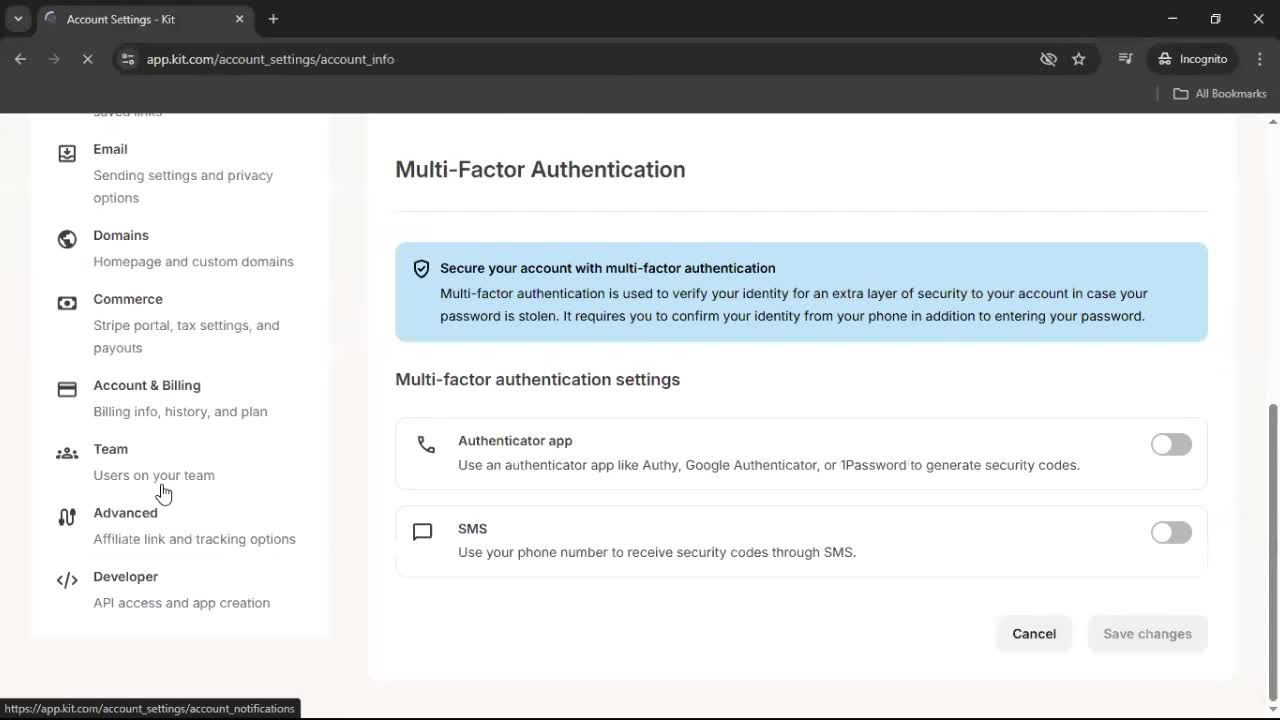
Task: Click the Commerce cash icon
Action: [67, 303]
